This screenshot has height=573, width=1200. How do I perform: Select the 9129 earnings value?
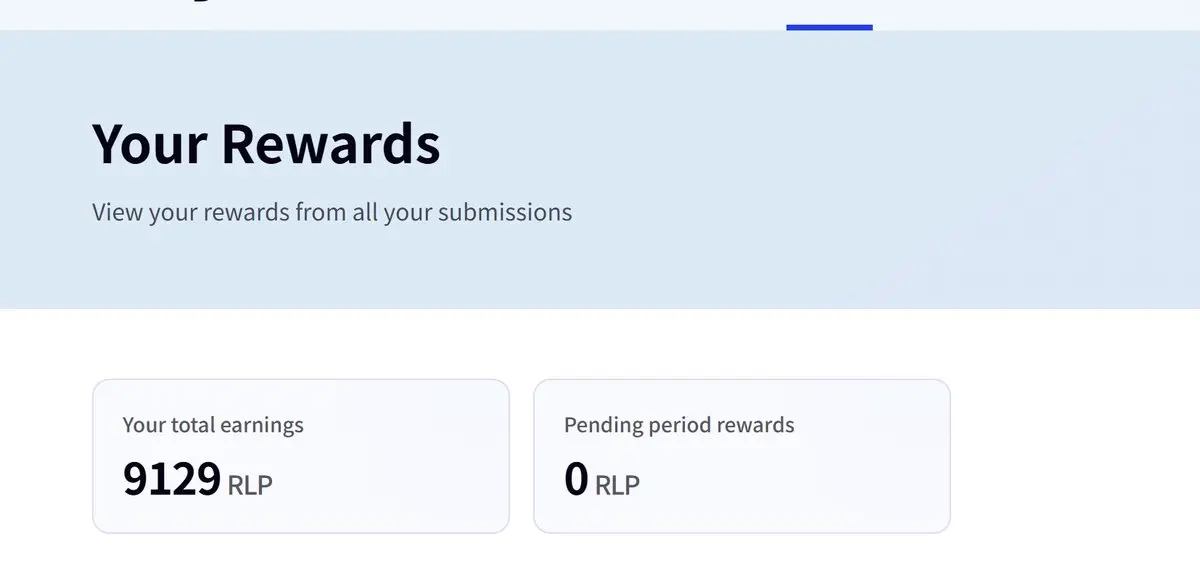pos(171,479)
